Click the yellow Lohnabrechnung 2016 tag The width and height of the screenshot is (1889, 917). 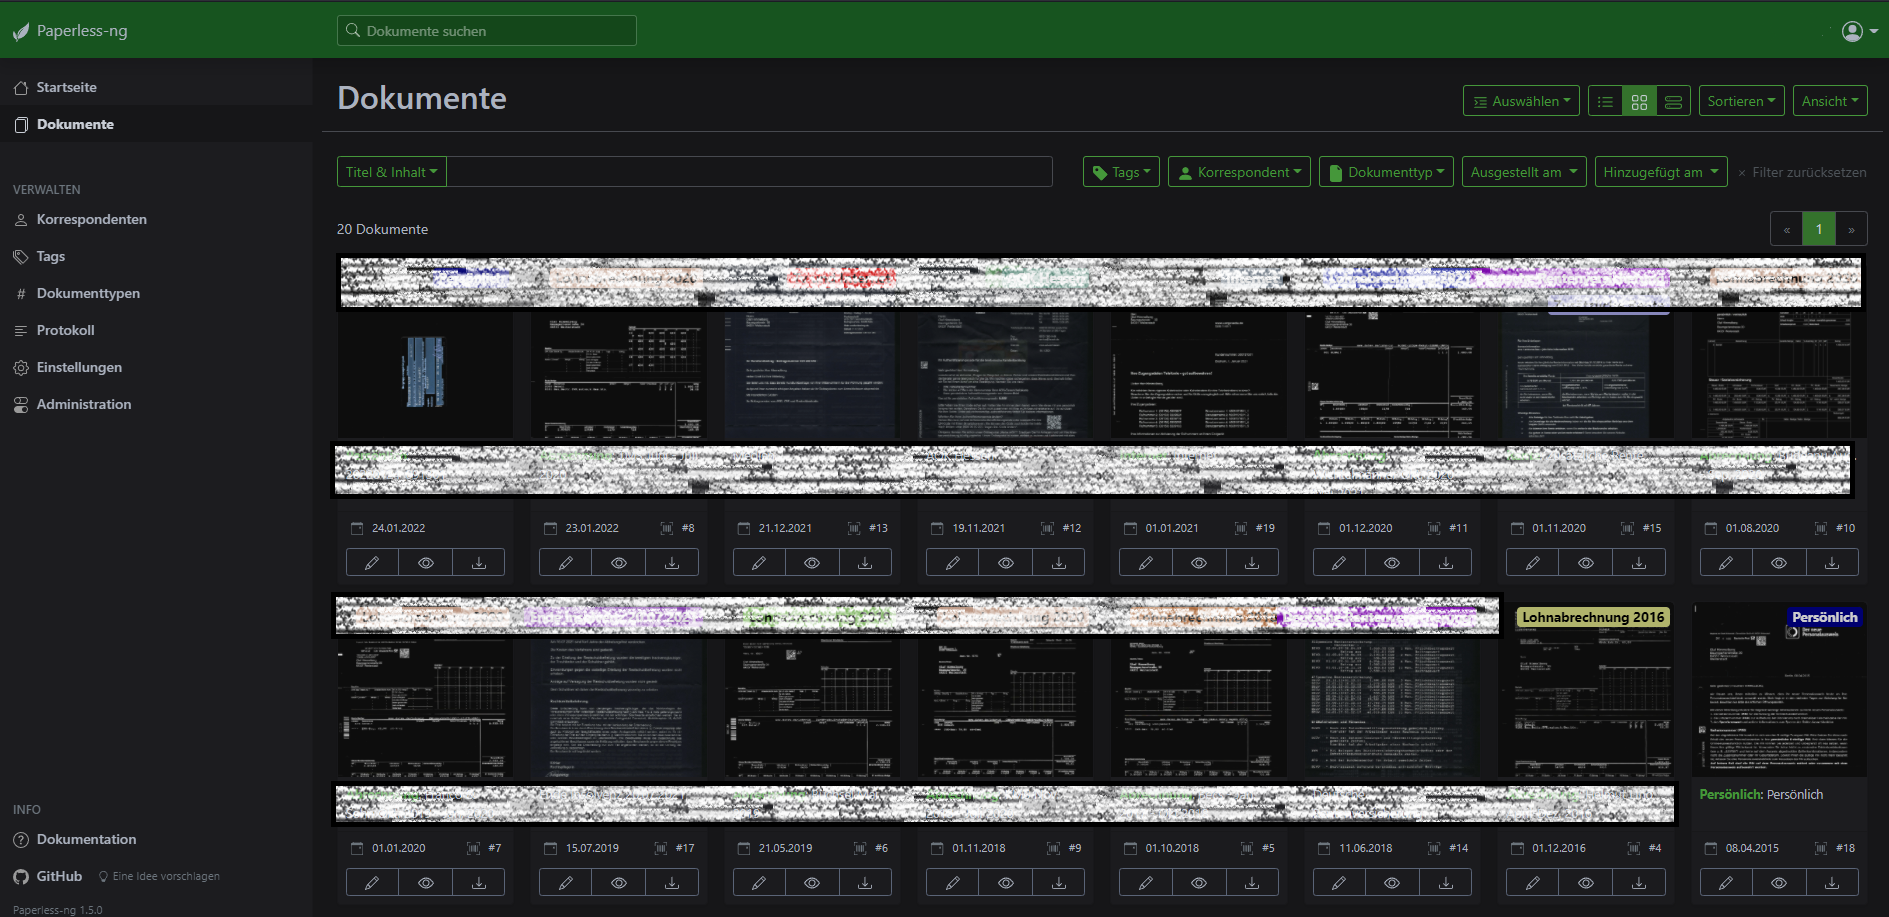pos(1593,617)
